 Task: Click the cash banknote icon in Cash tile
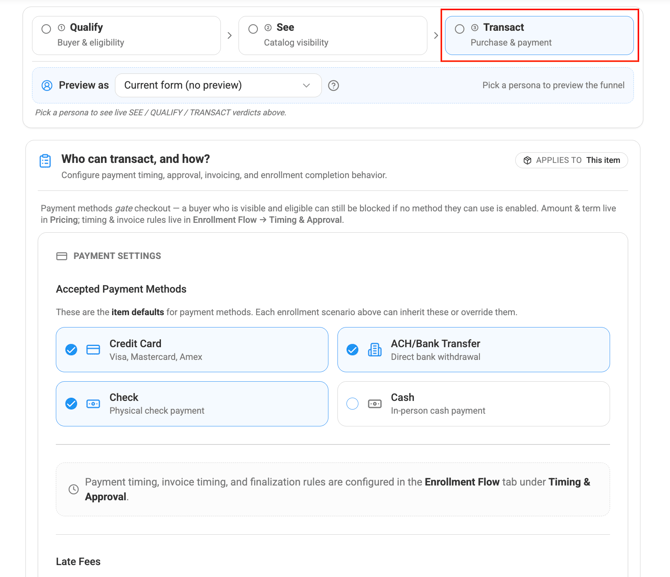[375, 403]
